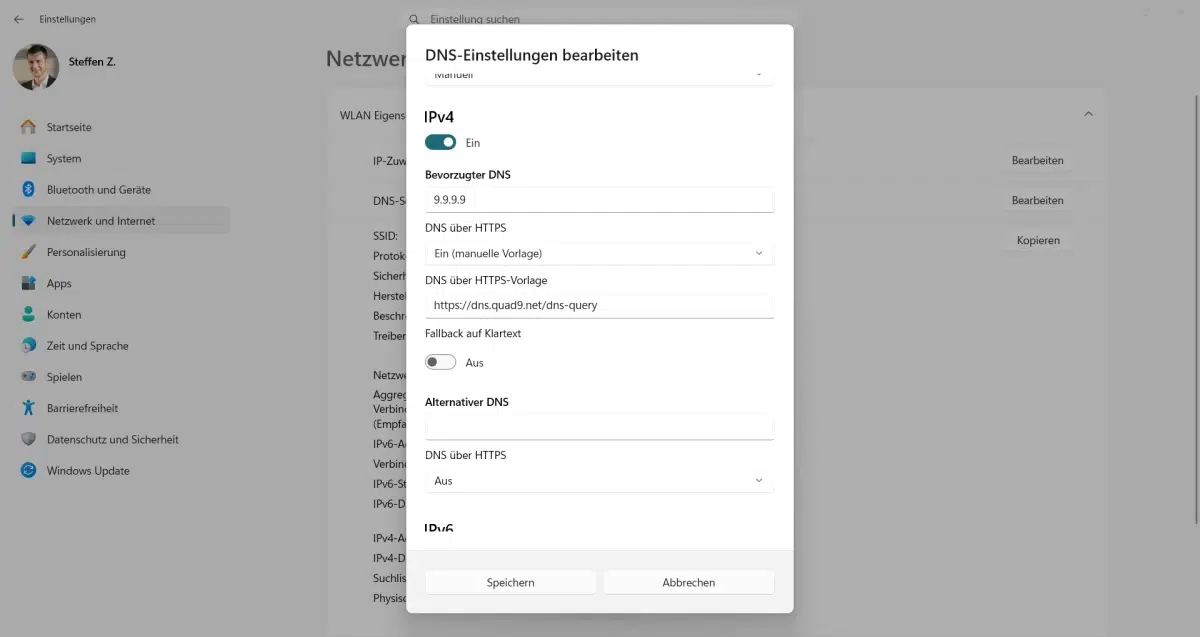Open Datenschutz und Sicherheit shield icon

point(28,439)
